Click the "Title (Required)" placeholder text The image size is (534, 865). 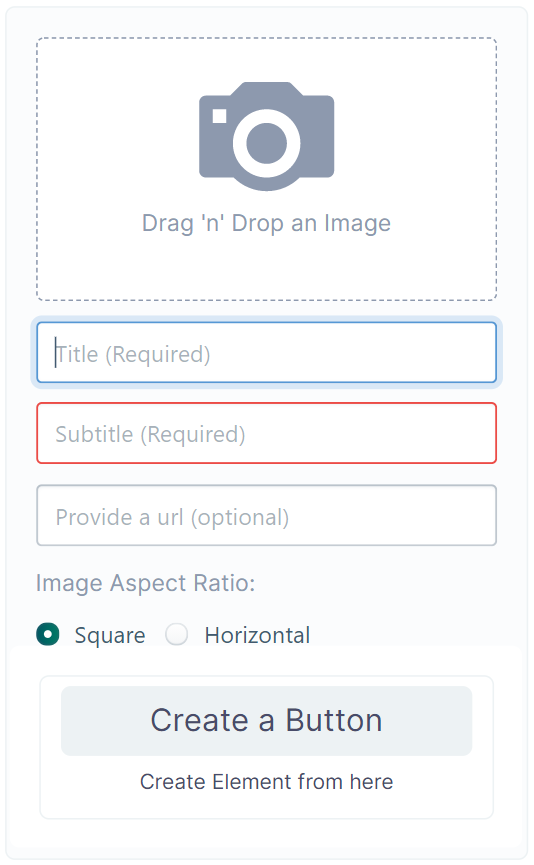pos(133,354)
